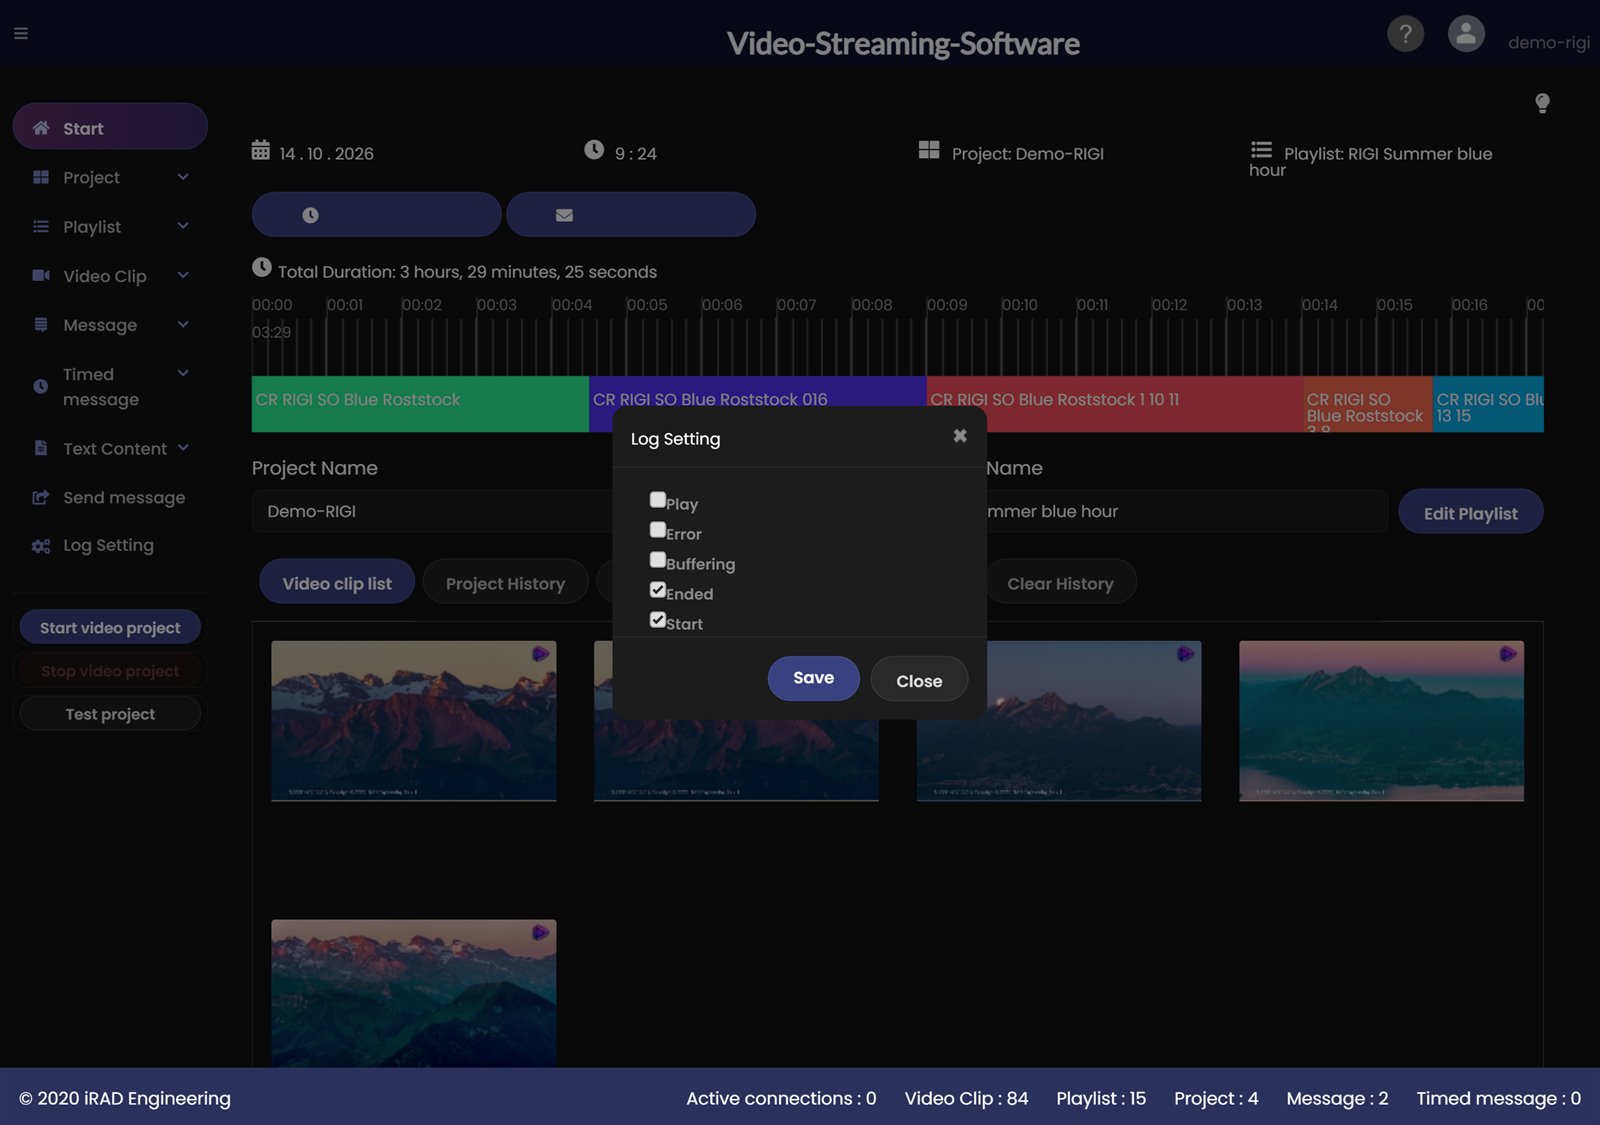Click the Send message share icon
The height and width of the screenshot is (1125, 1600).
pos(41,497)
